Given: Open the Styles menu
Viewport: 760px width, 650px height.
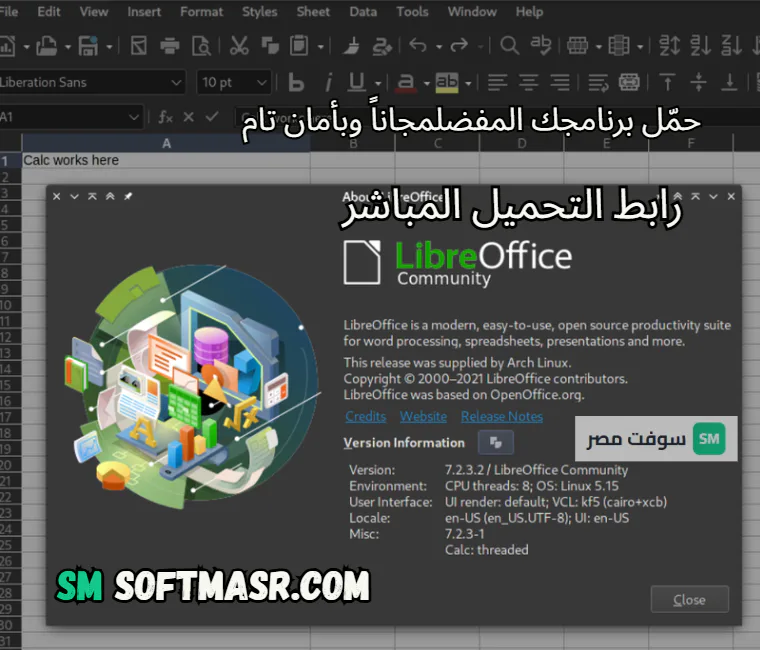Looking at the screenshot, I should click(259, 12).
